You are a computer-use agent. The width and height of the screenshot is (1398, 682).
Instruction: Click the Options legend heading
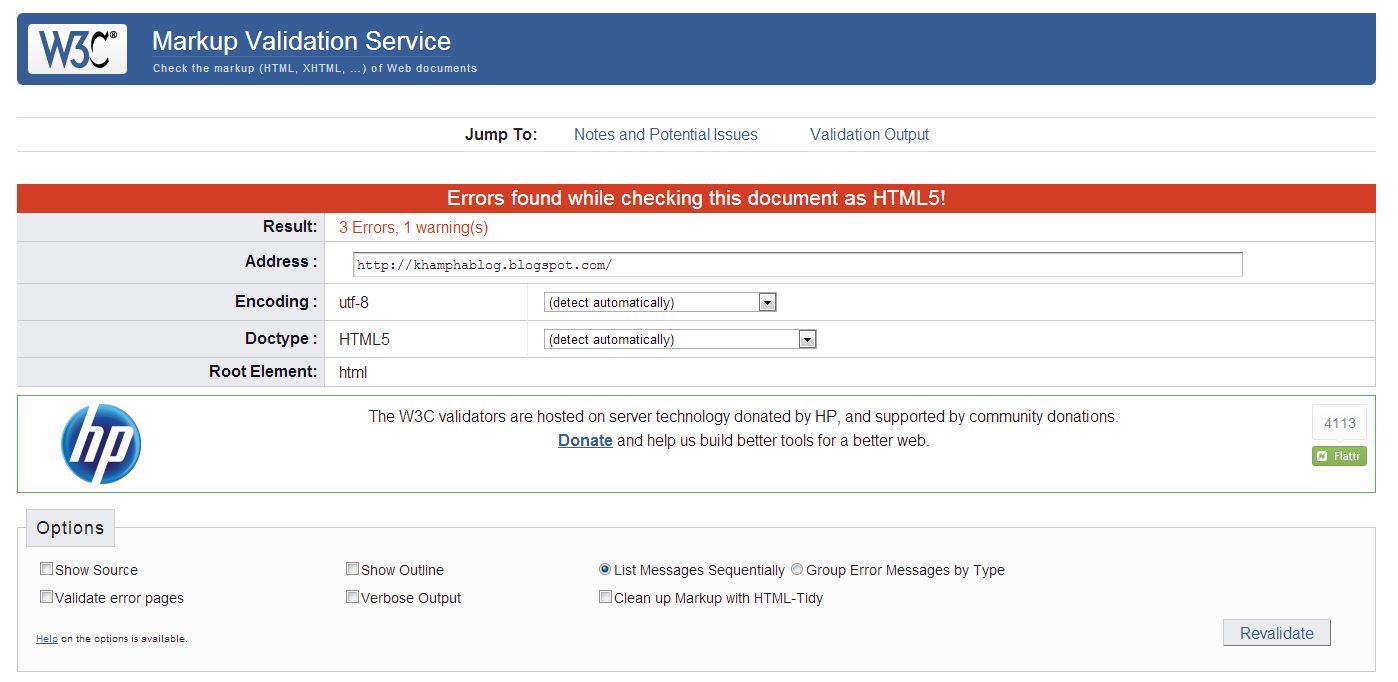pyautogui.click(x=70, y=528)
